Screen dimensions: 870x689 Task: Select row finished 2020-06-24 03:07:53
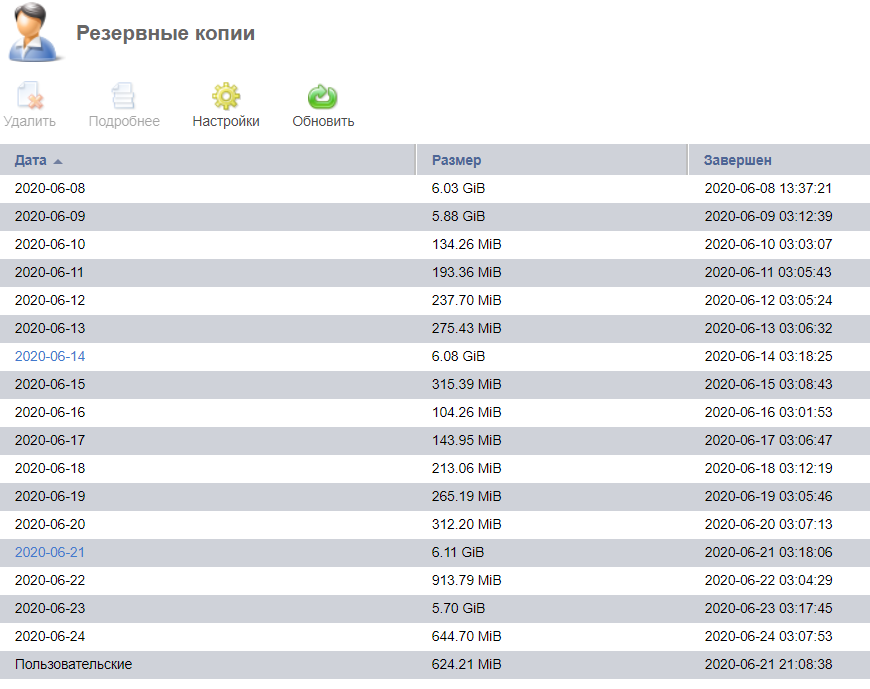point(435,636)
